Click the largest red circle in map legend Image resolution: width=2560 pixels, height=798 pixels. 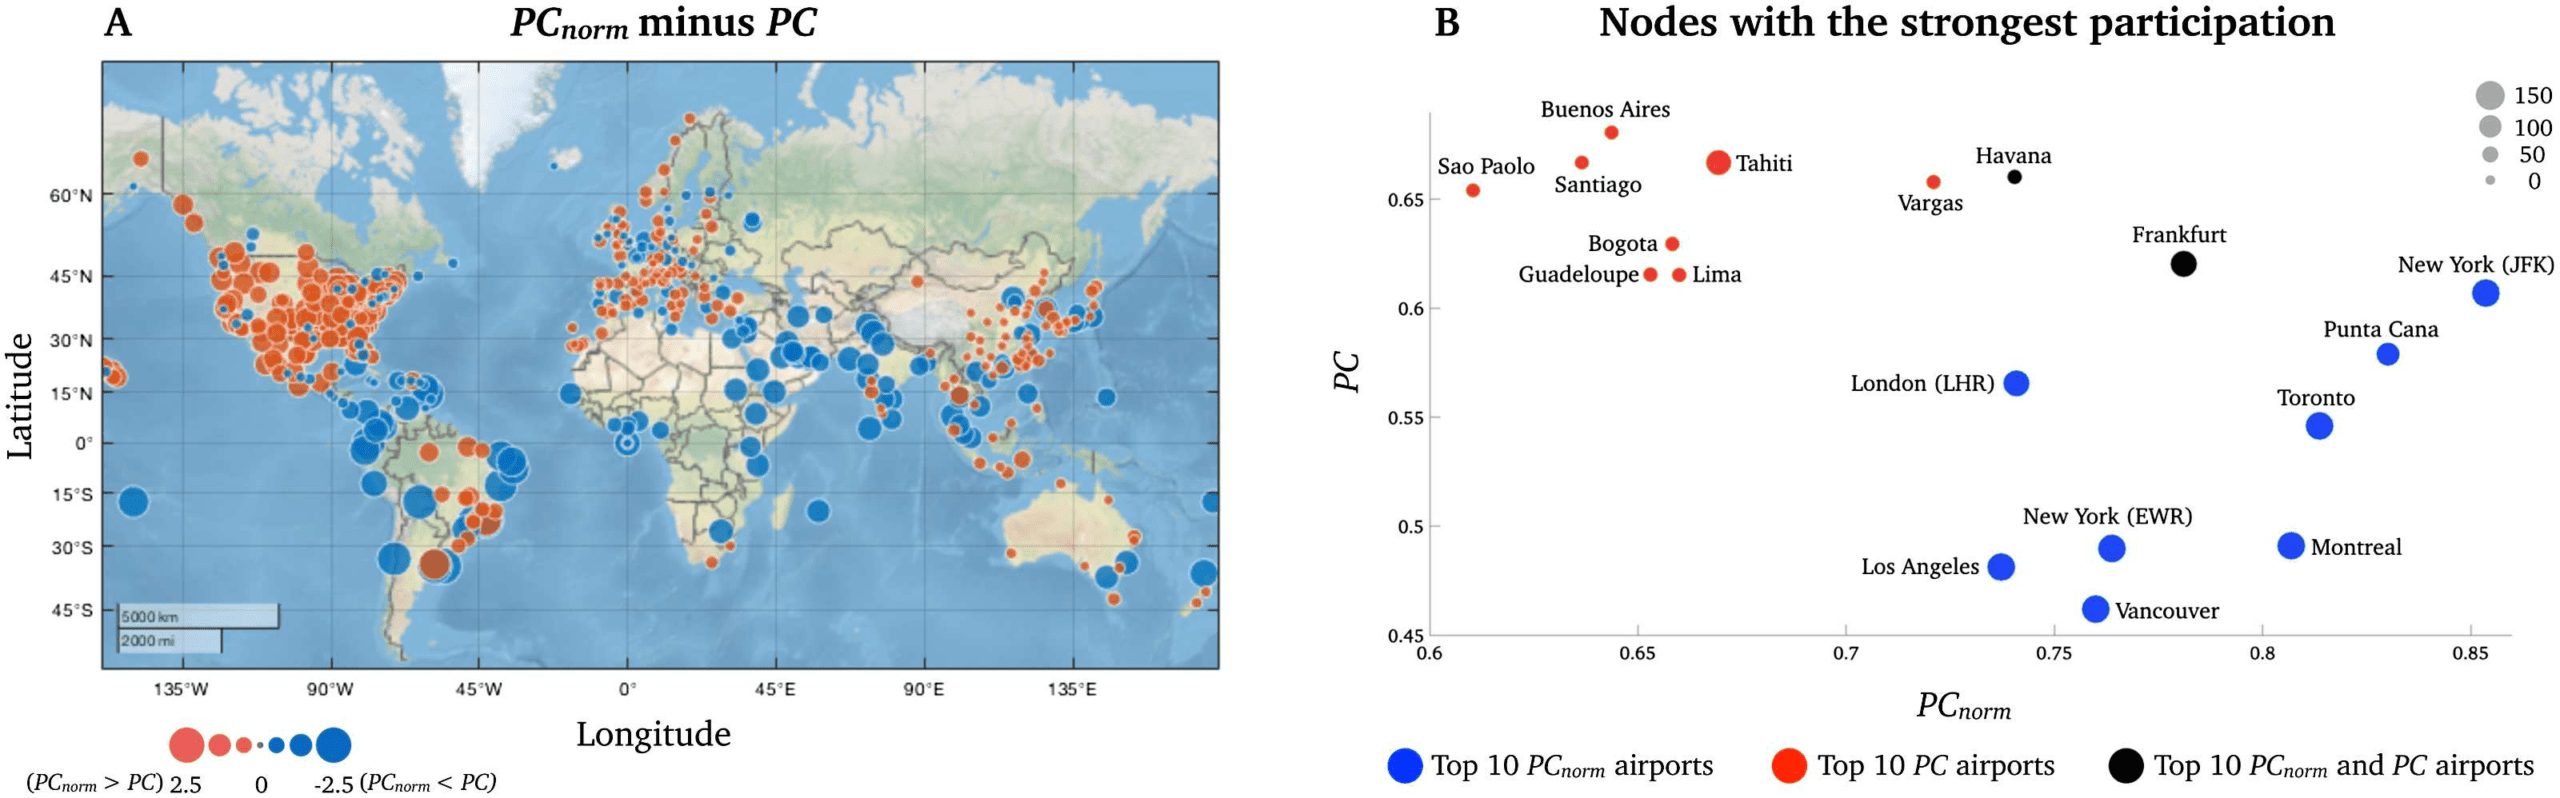pyautogui.click(x=186, y=745)
